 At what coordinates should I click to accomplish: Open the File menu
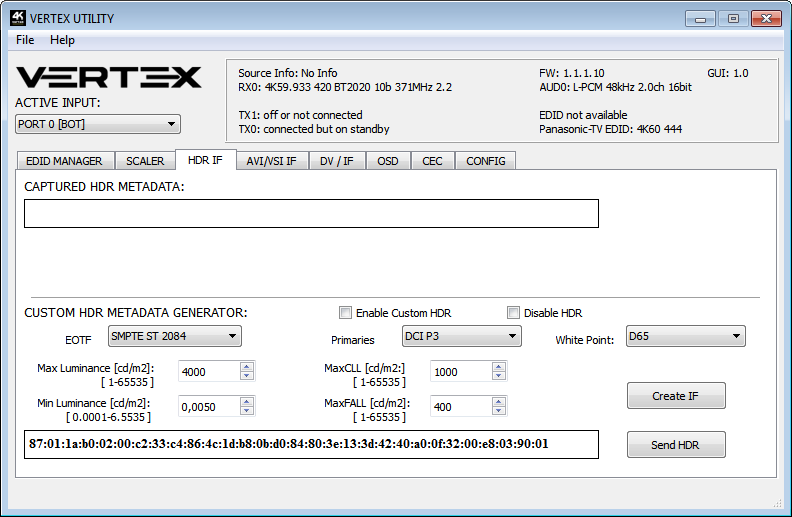tap(25, 40)
